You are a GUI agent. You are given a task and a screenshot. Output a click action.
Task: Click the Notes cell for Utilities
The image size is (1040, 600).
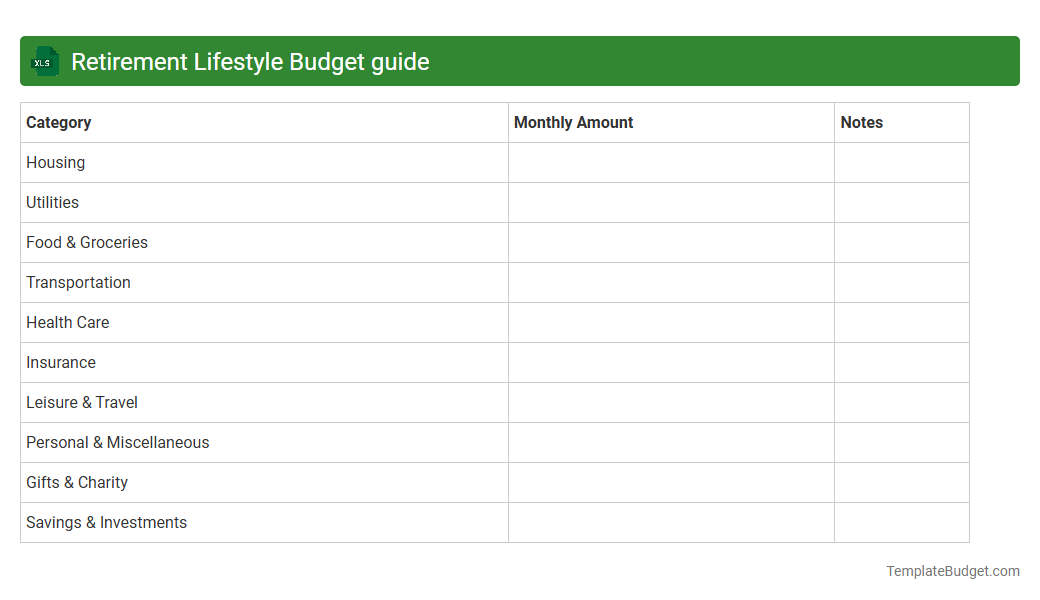coord(901,202)
